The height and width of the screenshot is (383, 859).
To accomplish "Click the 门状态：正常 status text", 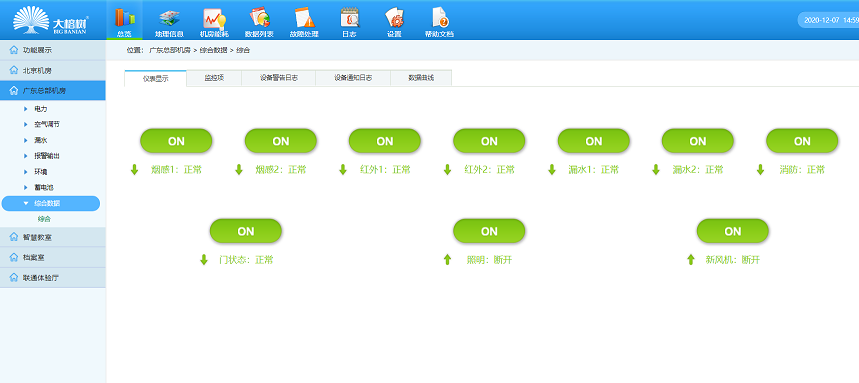I will (246, 260).
